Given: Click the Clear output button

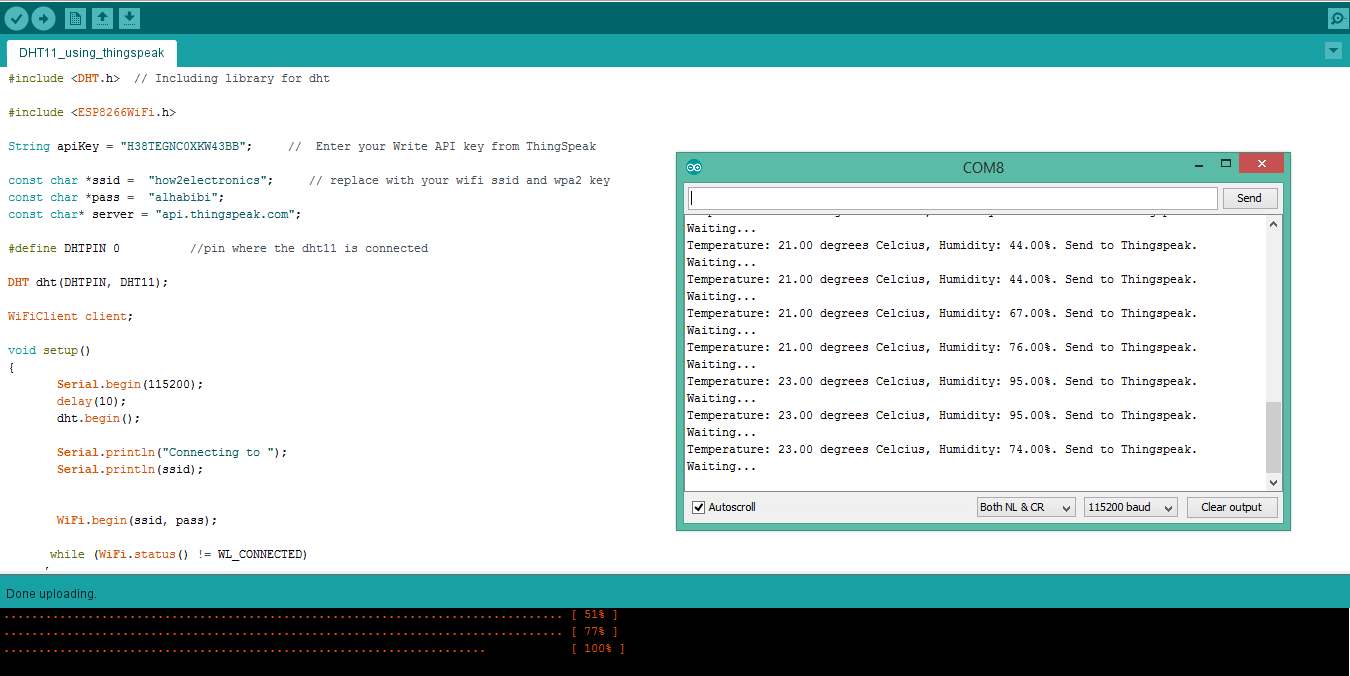Looking at the screenshot, I should [1232, 507].
